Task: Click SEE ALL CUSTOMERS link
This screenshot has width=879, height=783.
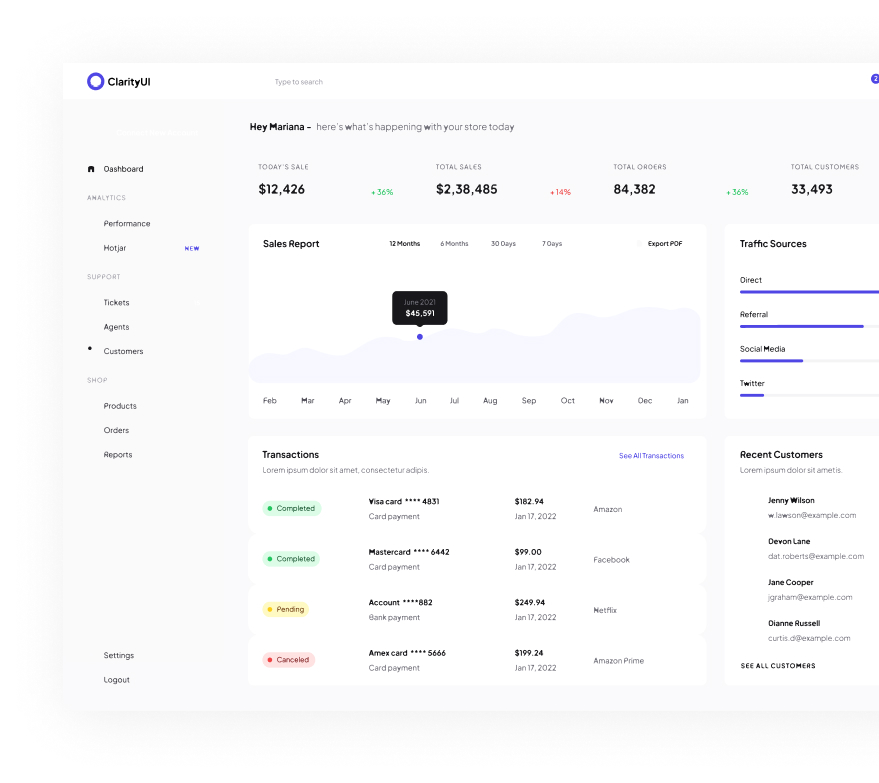Action: (777, 666)
